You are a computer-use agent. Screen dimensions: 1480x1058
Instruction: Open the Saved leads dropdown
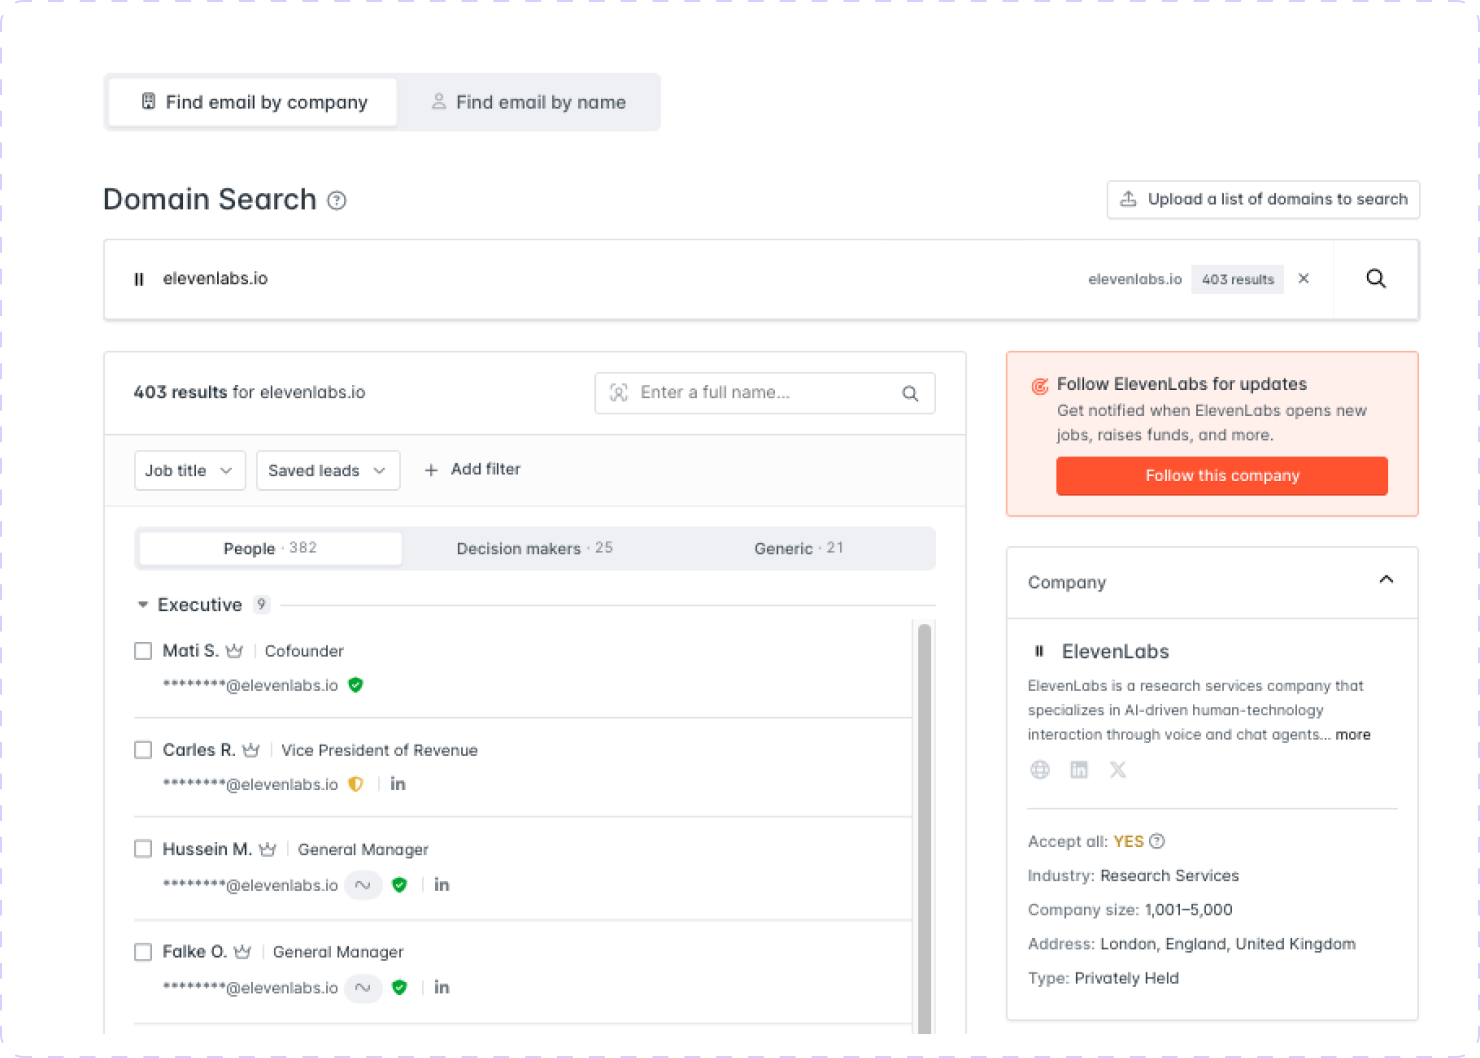[x=328, y=470]
